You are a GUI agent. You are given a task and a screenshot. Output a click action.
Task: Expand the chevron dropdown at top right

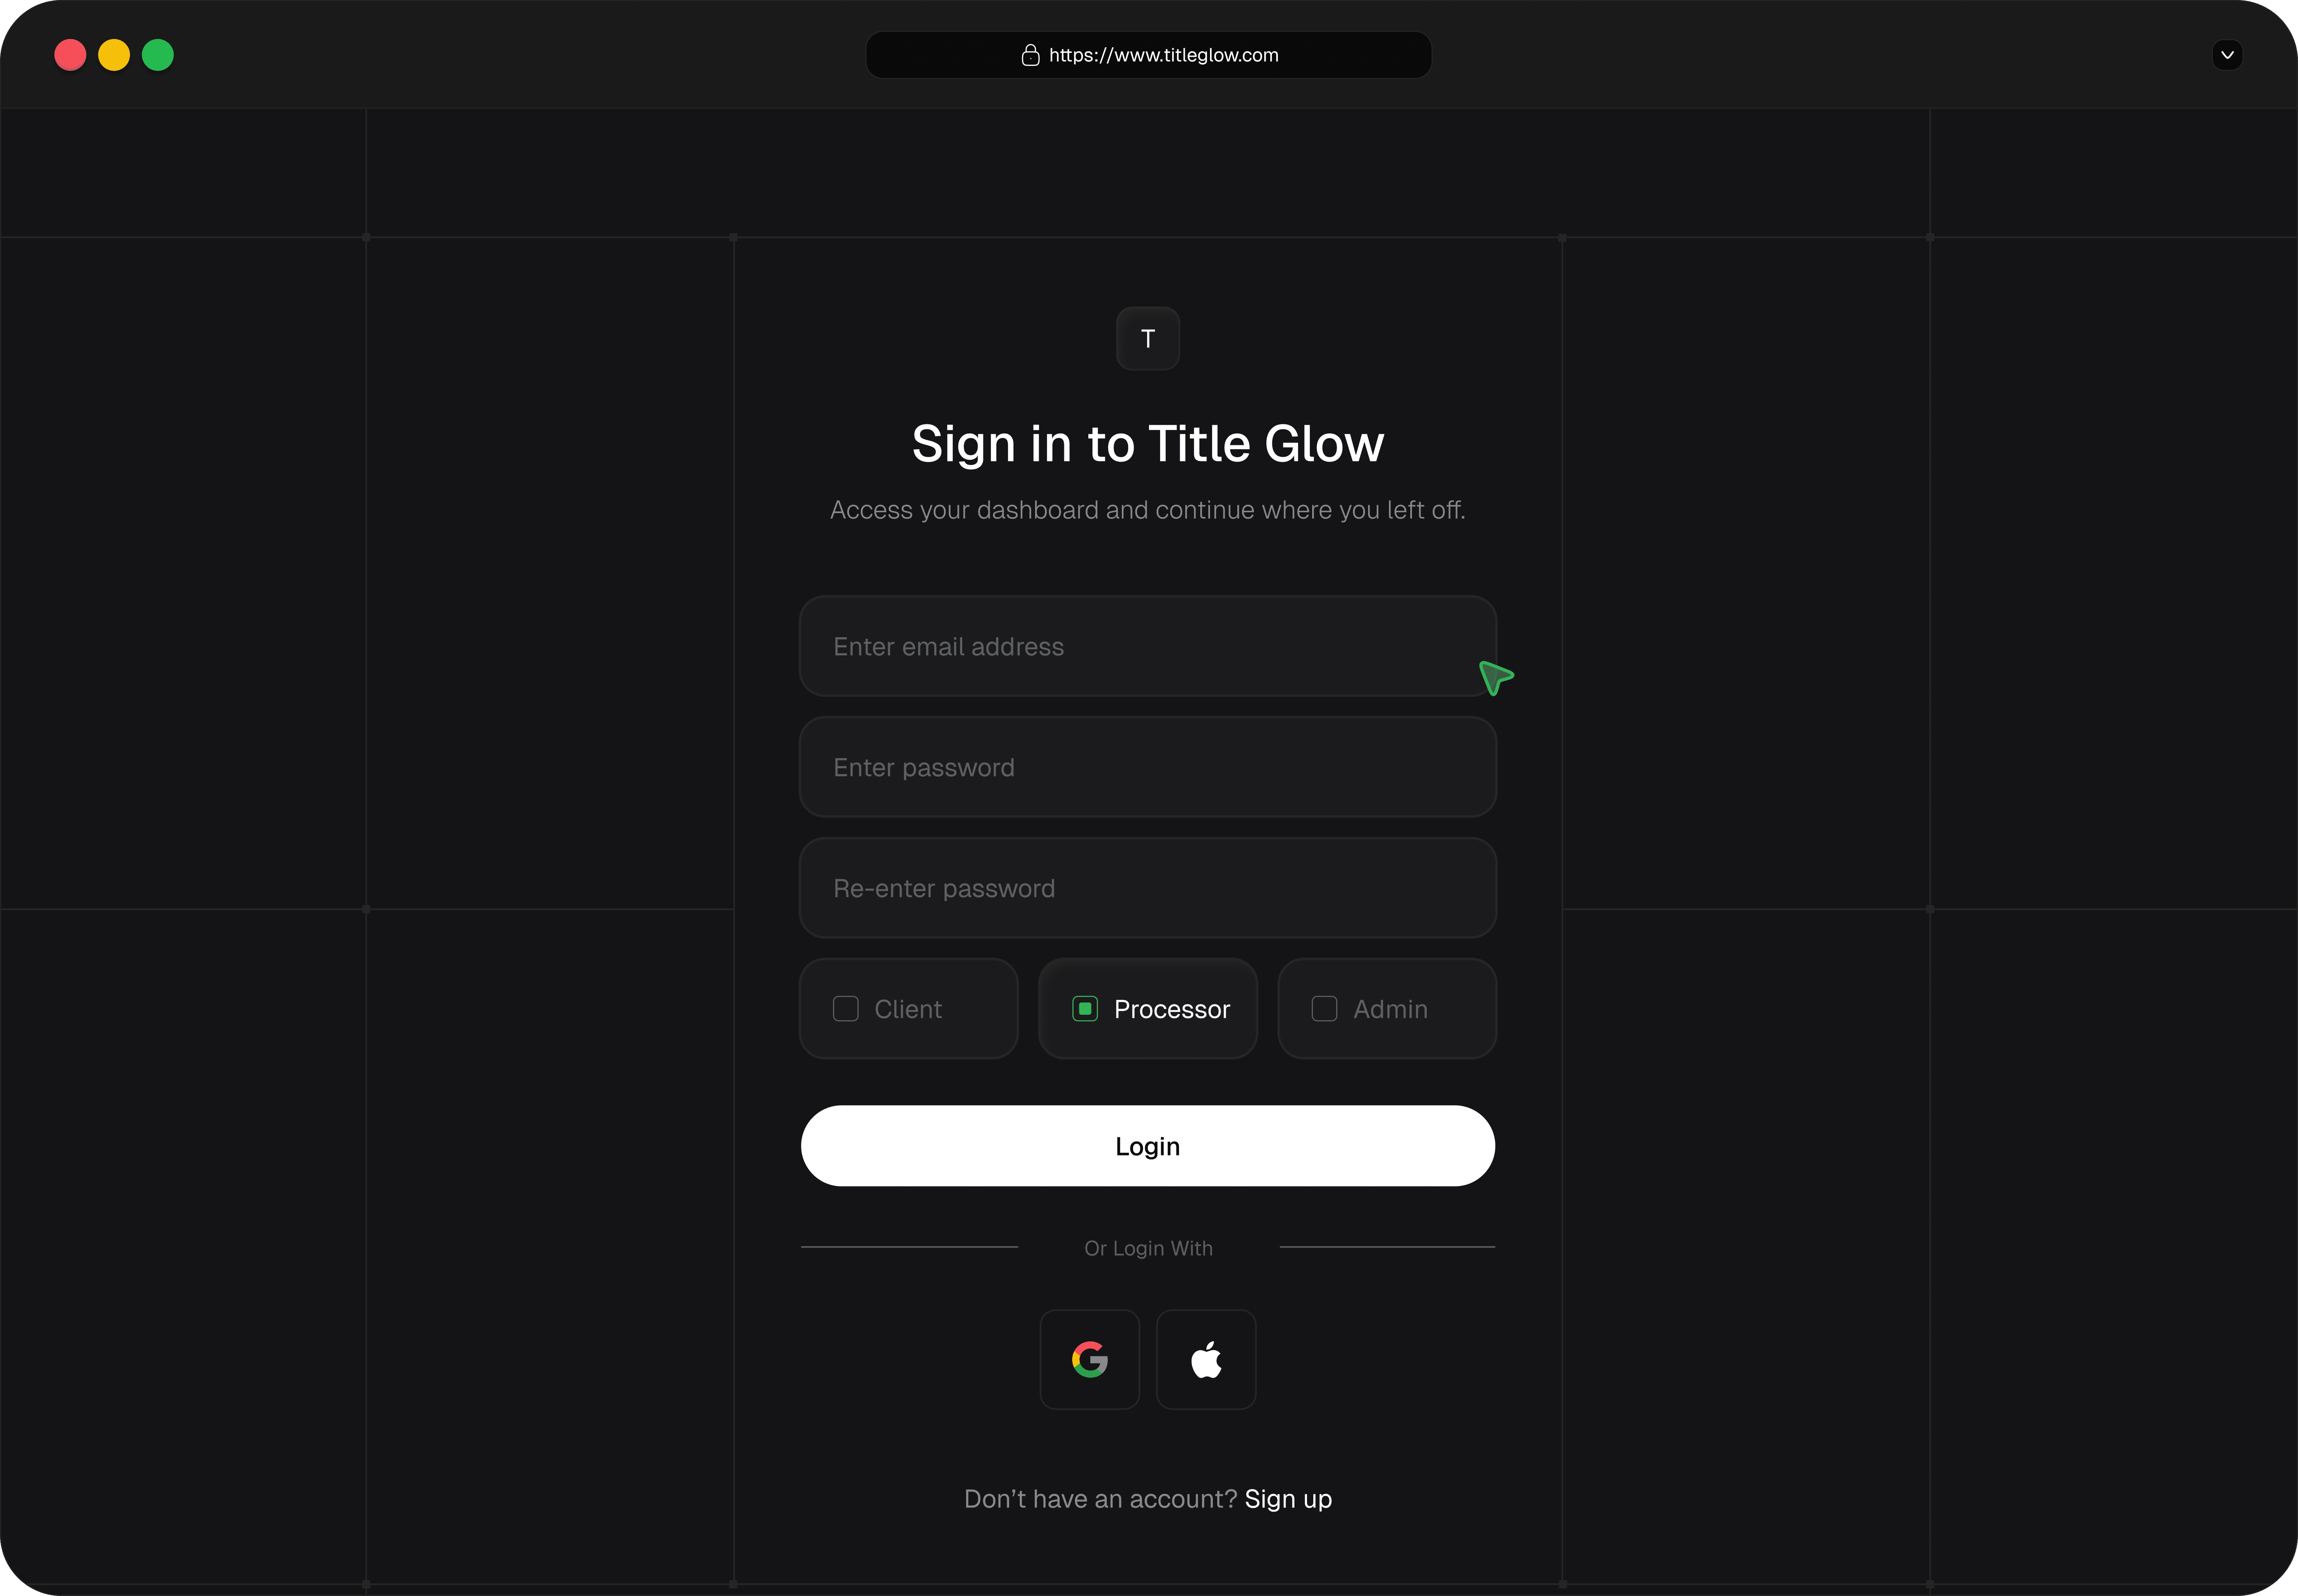[2227, 55]
